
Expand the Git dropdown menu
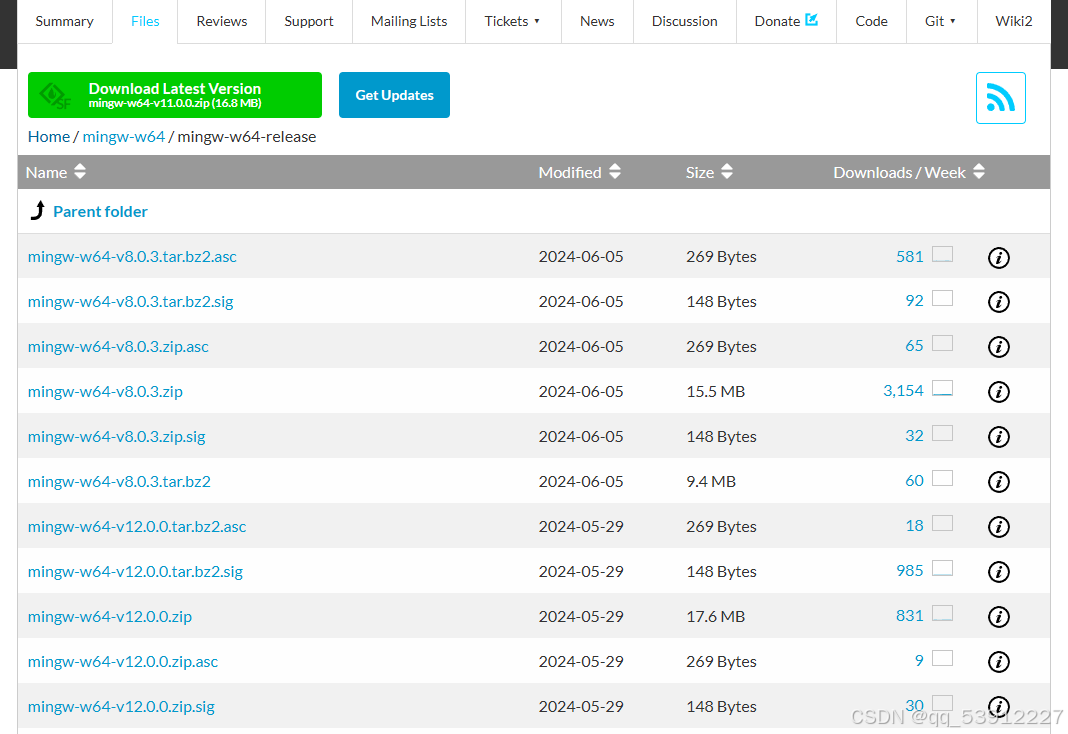941,21
